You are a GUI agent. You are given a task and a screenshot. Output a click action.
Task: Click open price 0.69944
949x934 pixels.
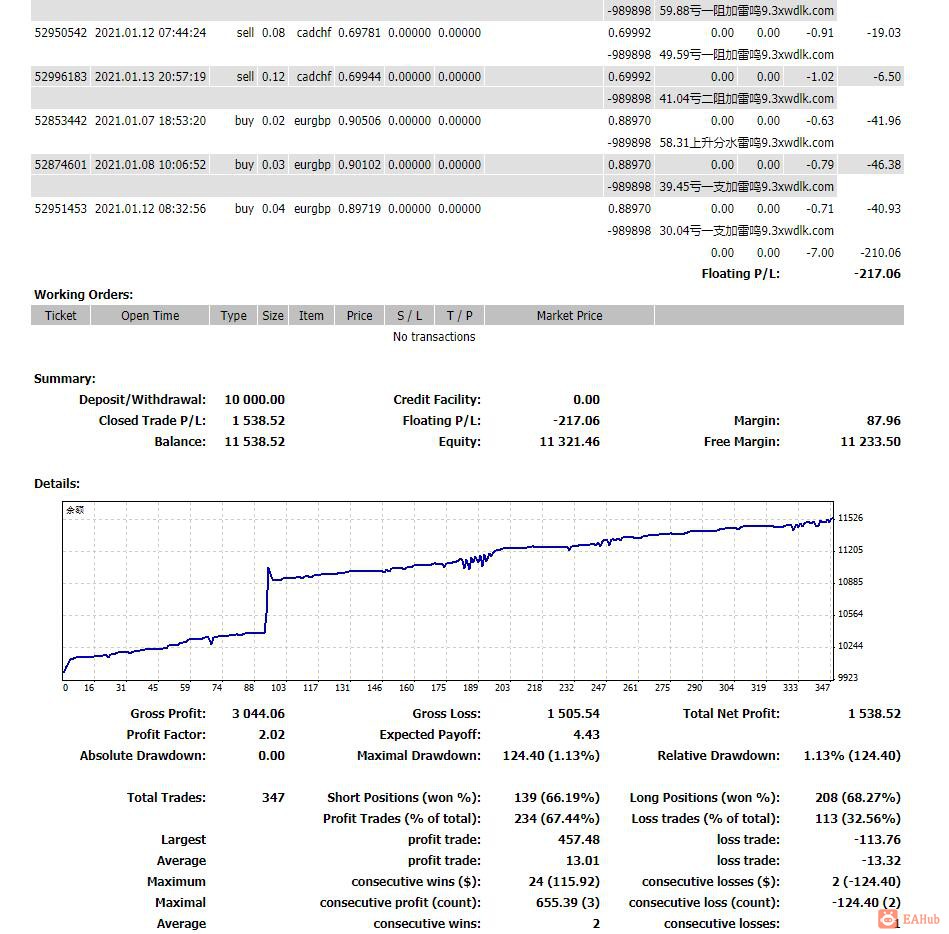(x=360, y=77)
